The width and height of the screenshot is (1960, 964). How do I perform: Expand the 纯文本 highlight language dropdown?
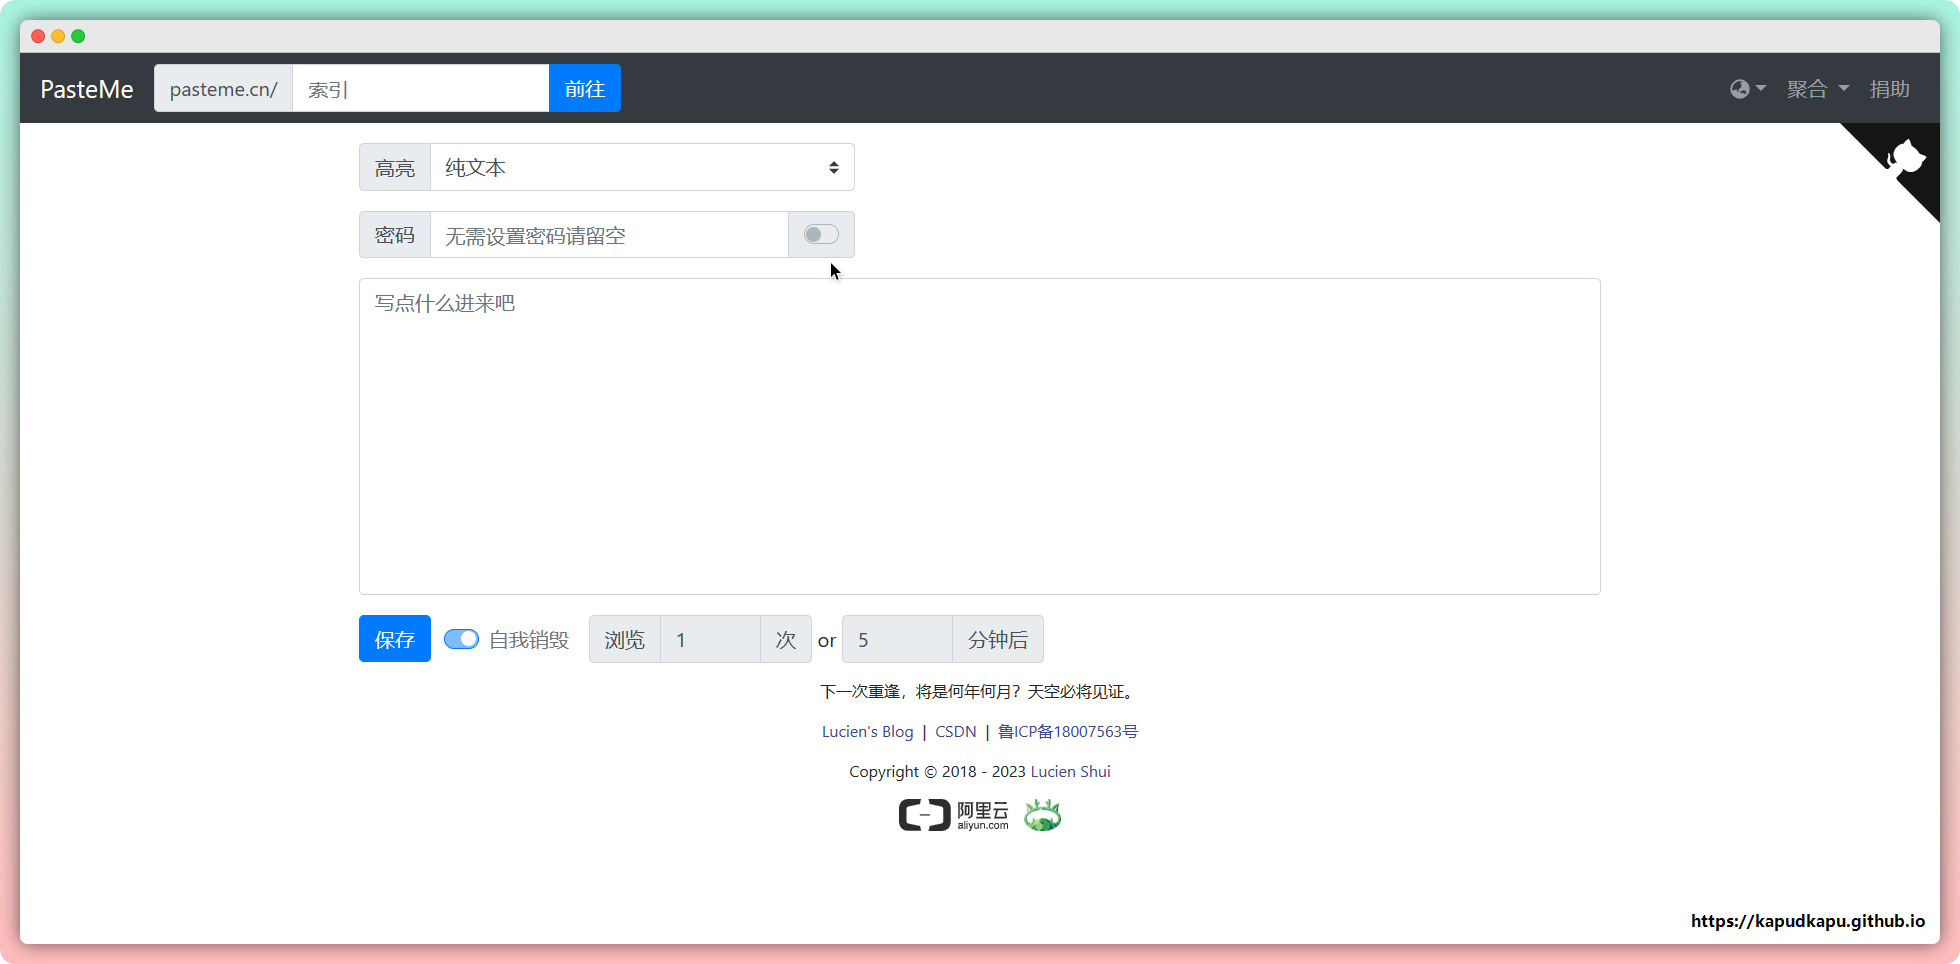click(x=642, y=168)
